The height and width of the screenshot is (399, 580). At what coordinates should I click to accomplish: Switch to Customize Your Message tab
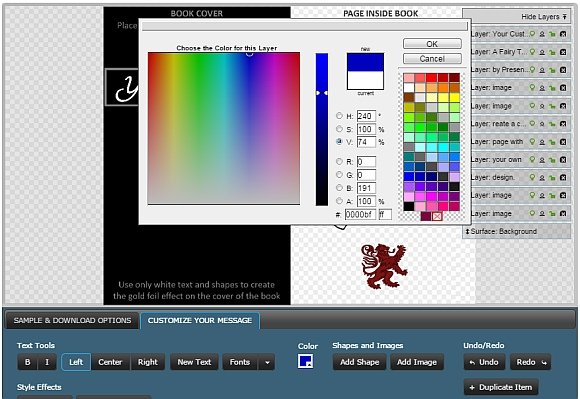[x=200, y=321]
